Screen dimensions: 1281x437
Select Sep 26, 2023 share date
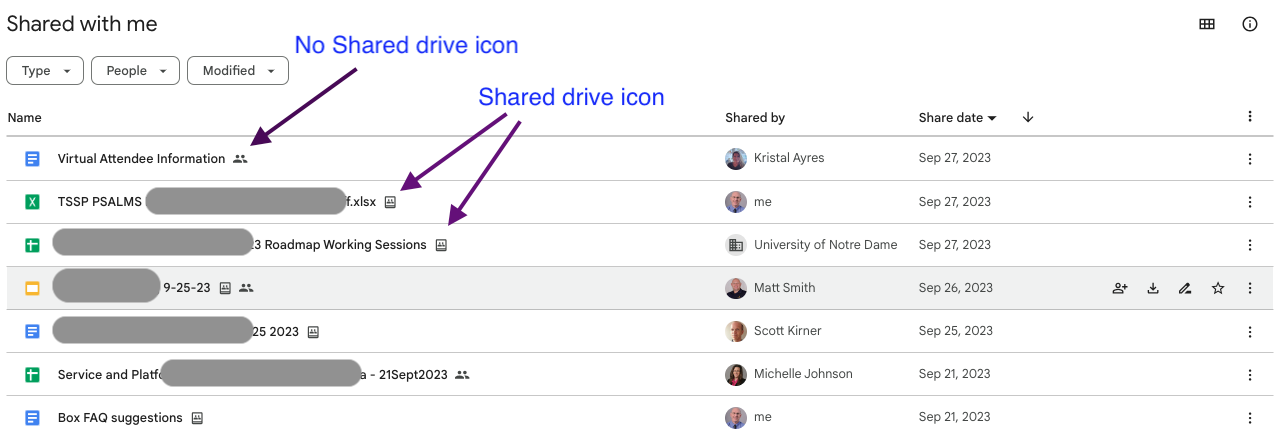pyautogui.click(x=956, y=288)
